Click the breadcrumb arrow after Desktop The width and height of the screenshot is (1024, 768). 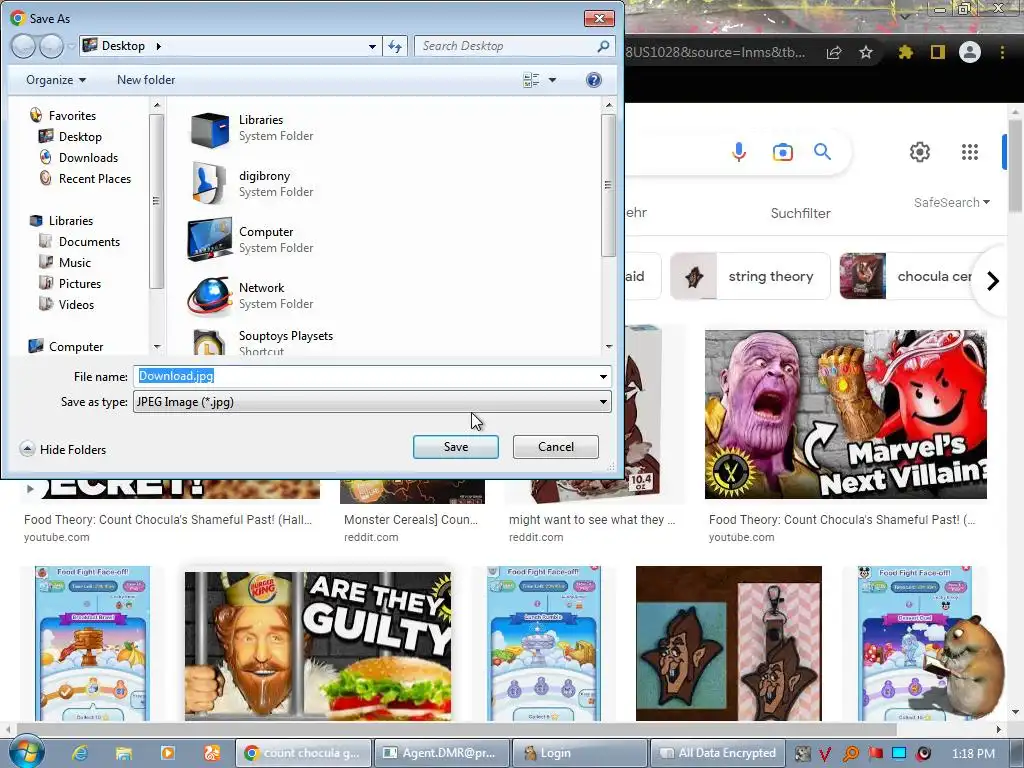[158, 46]
